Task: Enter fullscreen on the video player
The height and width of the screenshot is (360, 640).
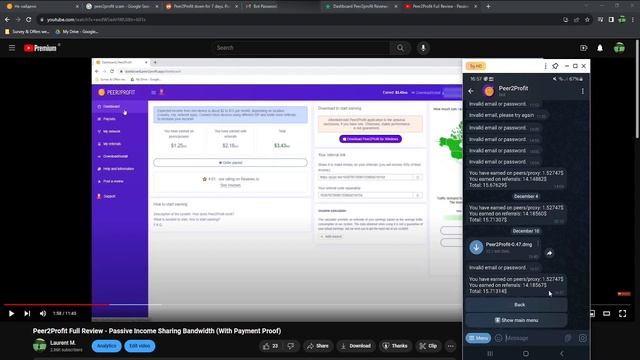Action: click(x=622, y=313)
